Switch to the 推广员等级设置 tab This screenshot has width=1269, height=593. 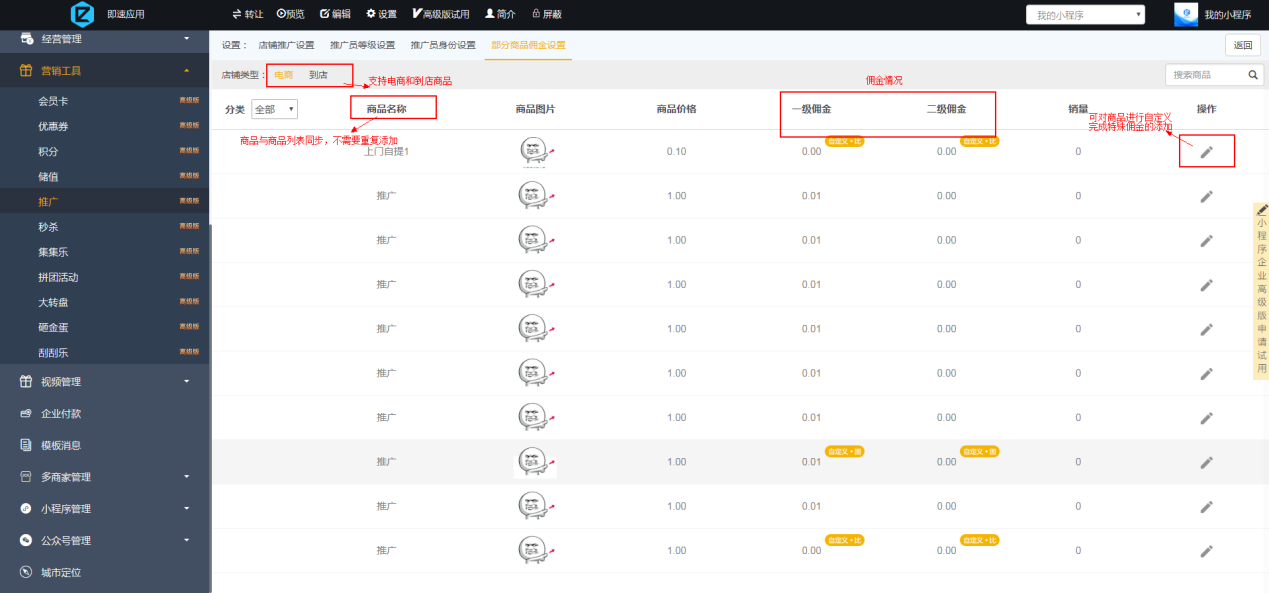tap(362, 45)
